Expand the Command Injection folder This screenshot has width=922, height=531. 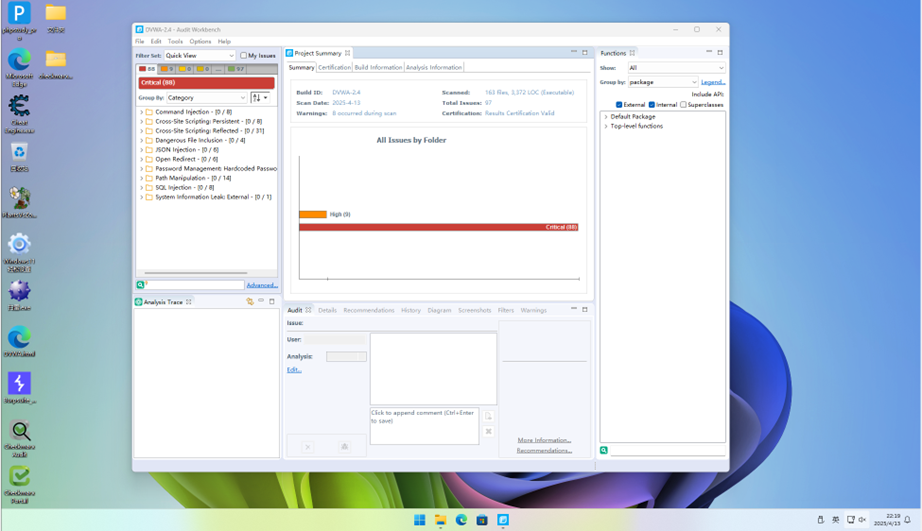click(142, 112)
